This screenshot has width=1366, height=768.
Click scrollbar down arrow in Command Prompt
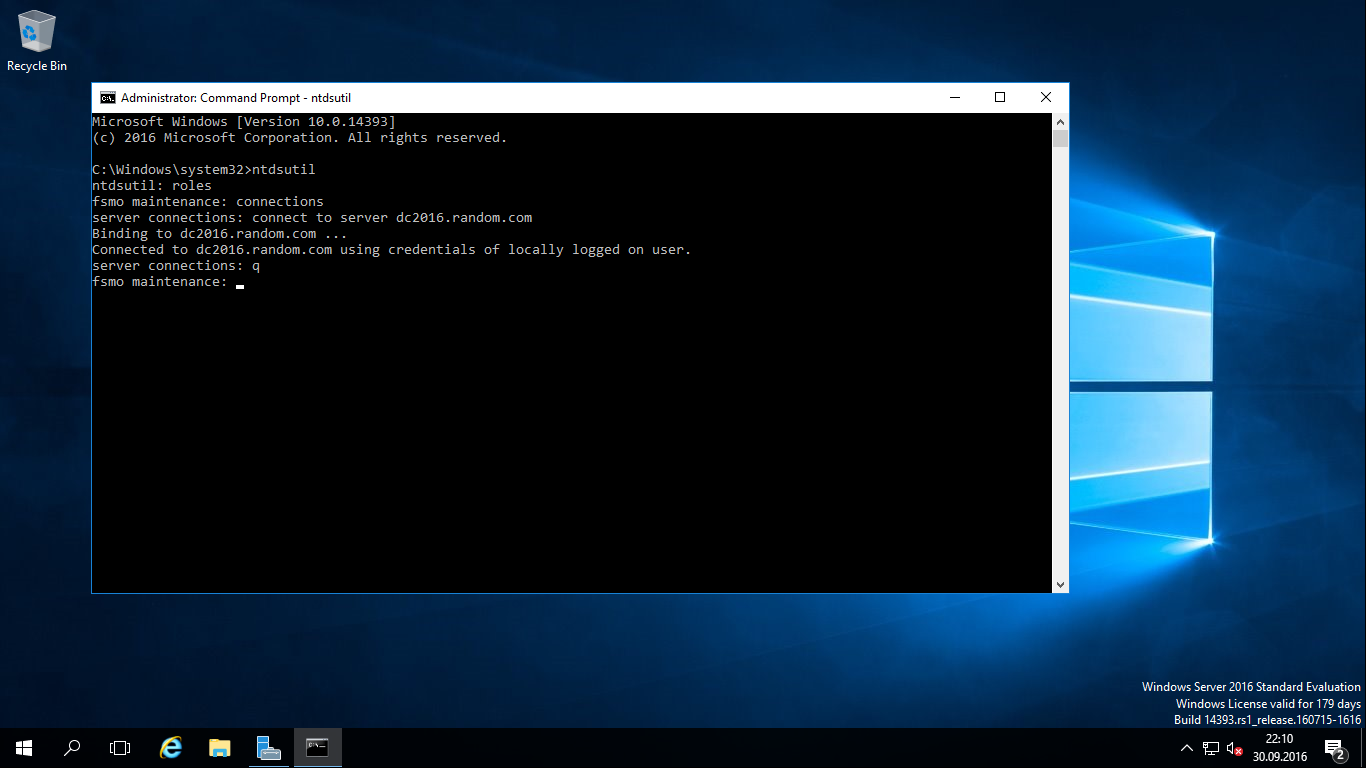coord(1060,584)
